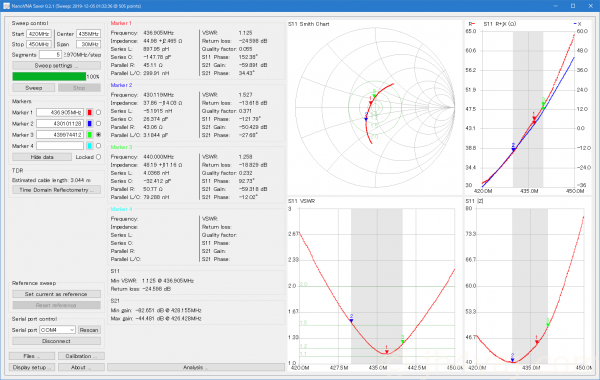Image resolution: width=600 pixels, height=380 pixels.
Task: Open the Serial port COM4 dropdown
Action: pos(57,330)
